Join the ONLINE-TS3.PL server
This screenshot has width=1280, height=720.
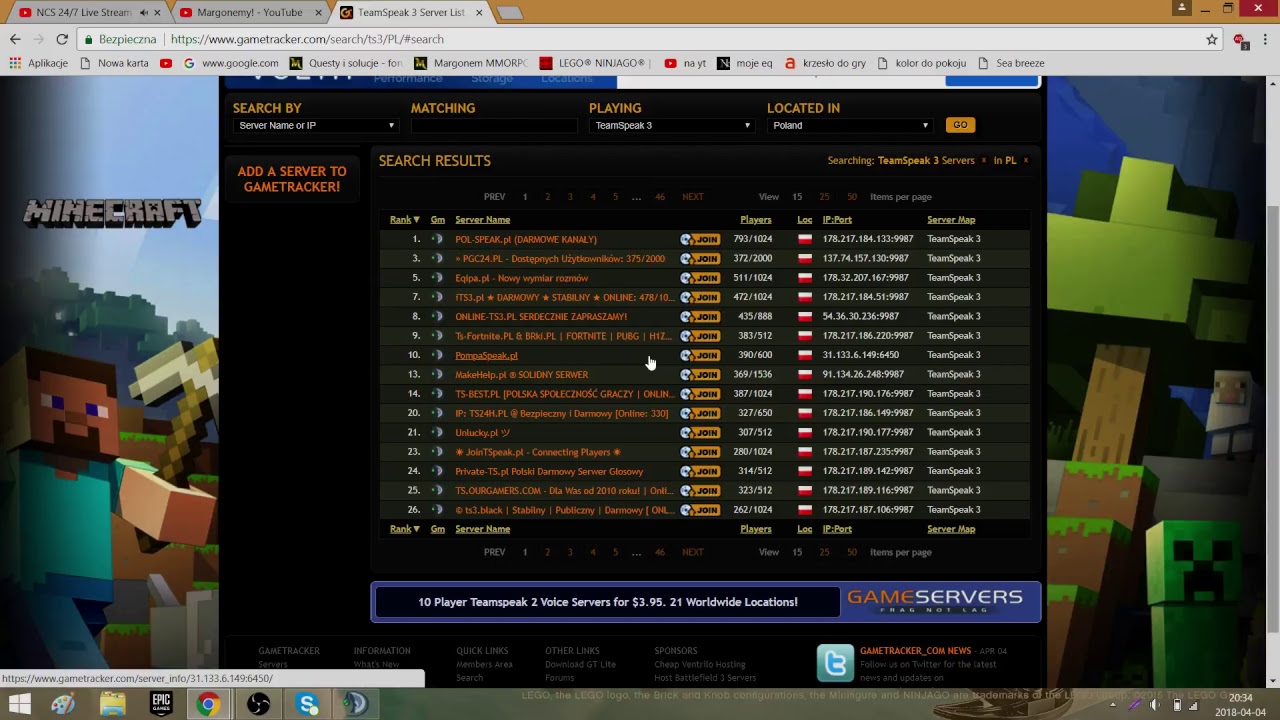pyautogui.click(x=700, y=316)
